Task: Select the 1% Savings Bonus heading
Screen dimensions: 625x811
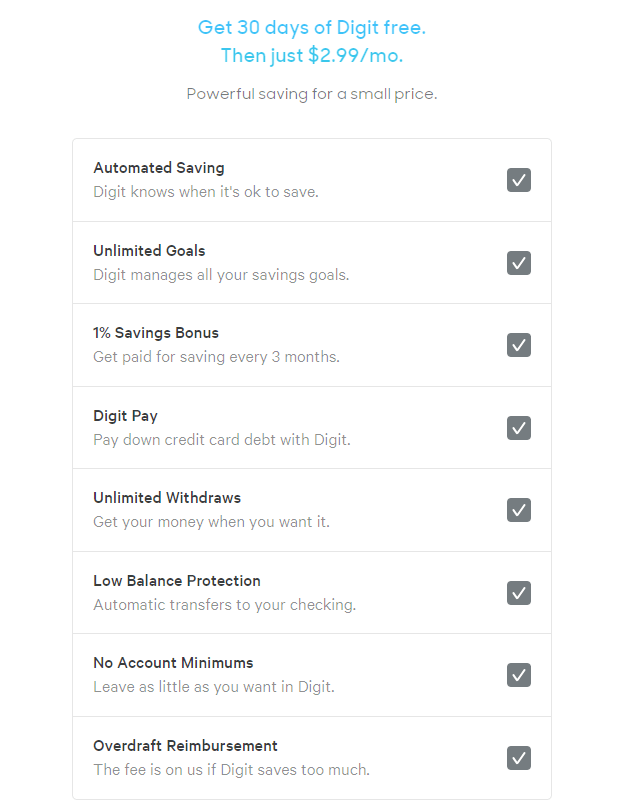Action: (156, 333)
